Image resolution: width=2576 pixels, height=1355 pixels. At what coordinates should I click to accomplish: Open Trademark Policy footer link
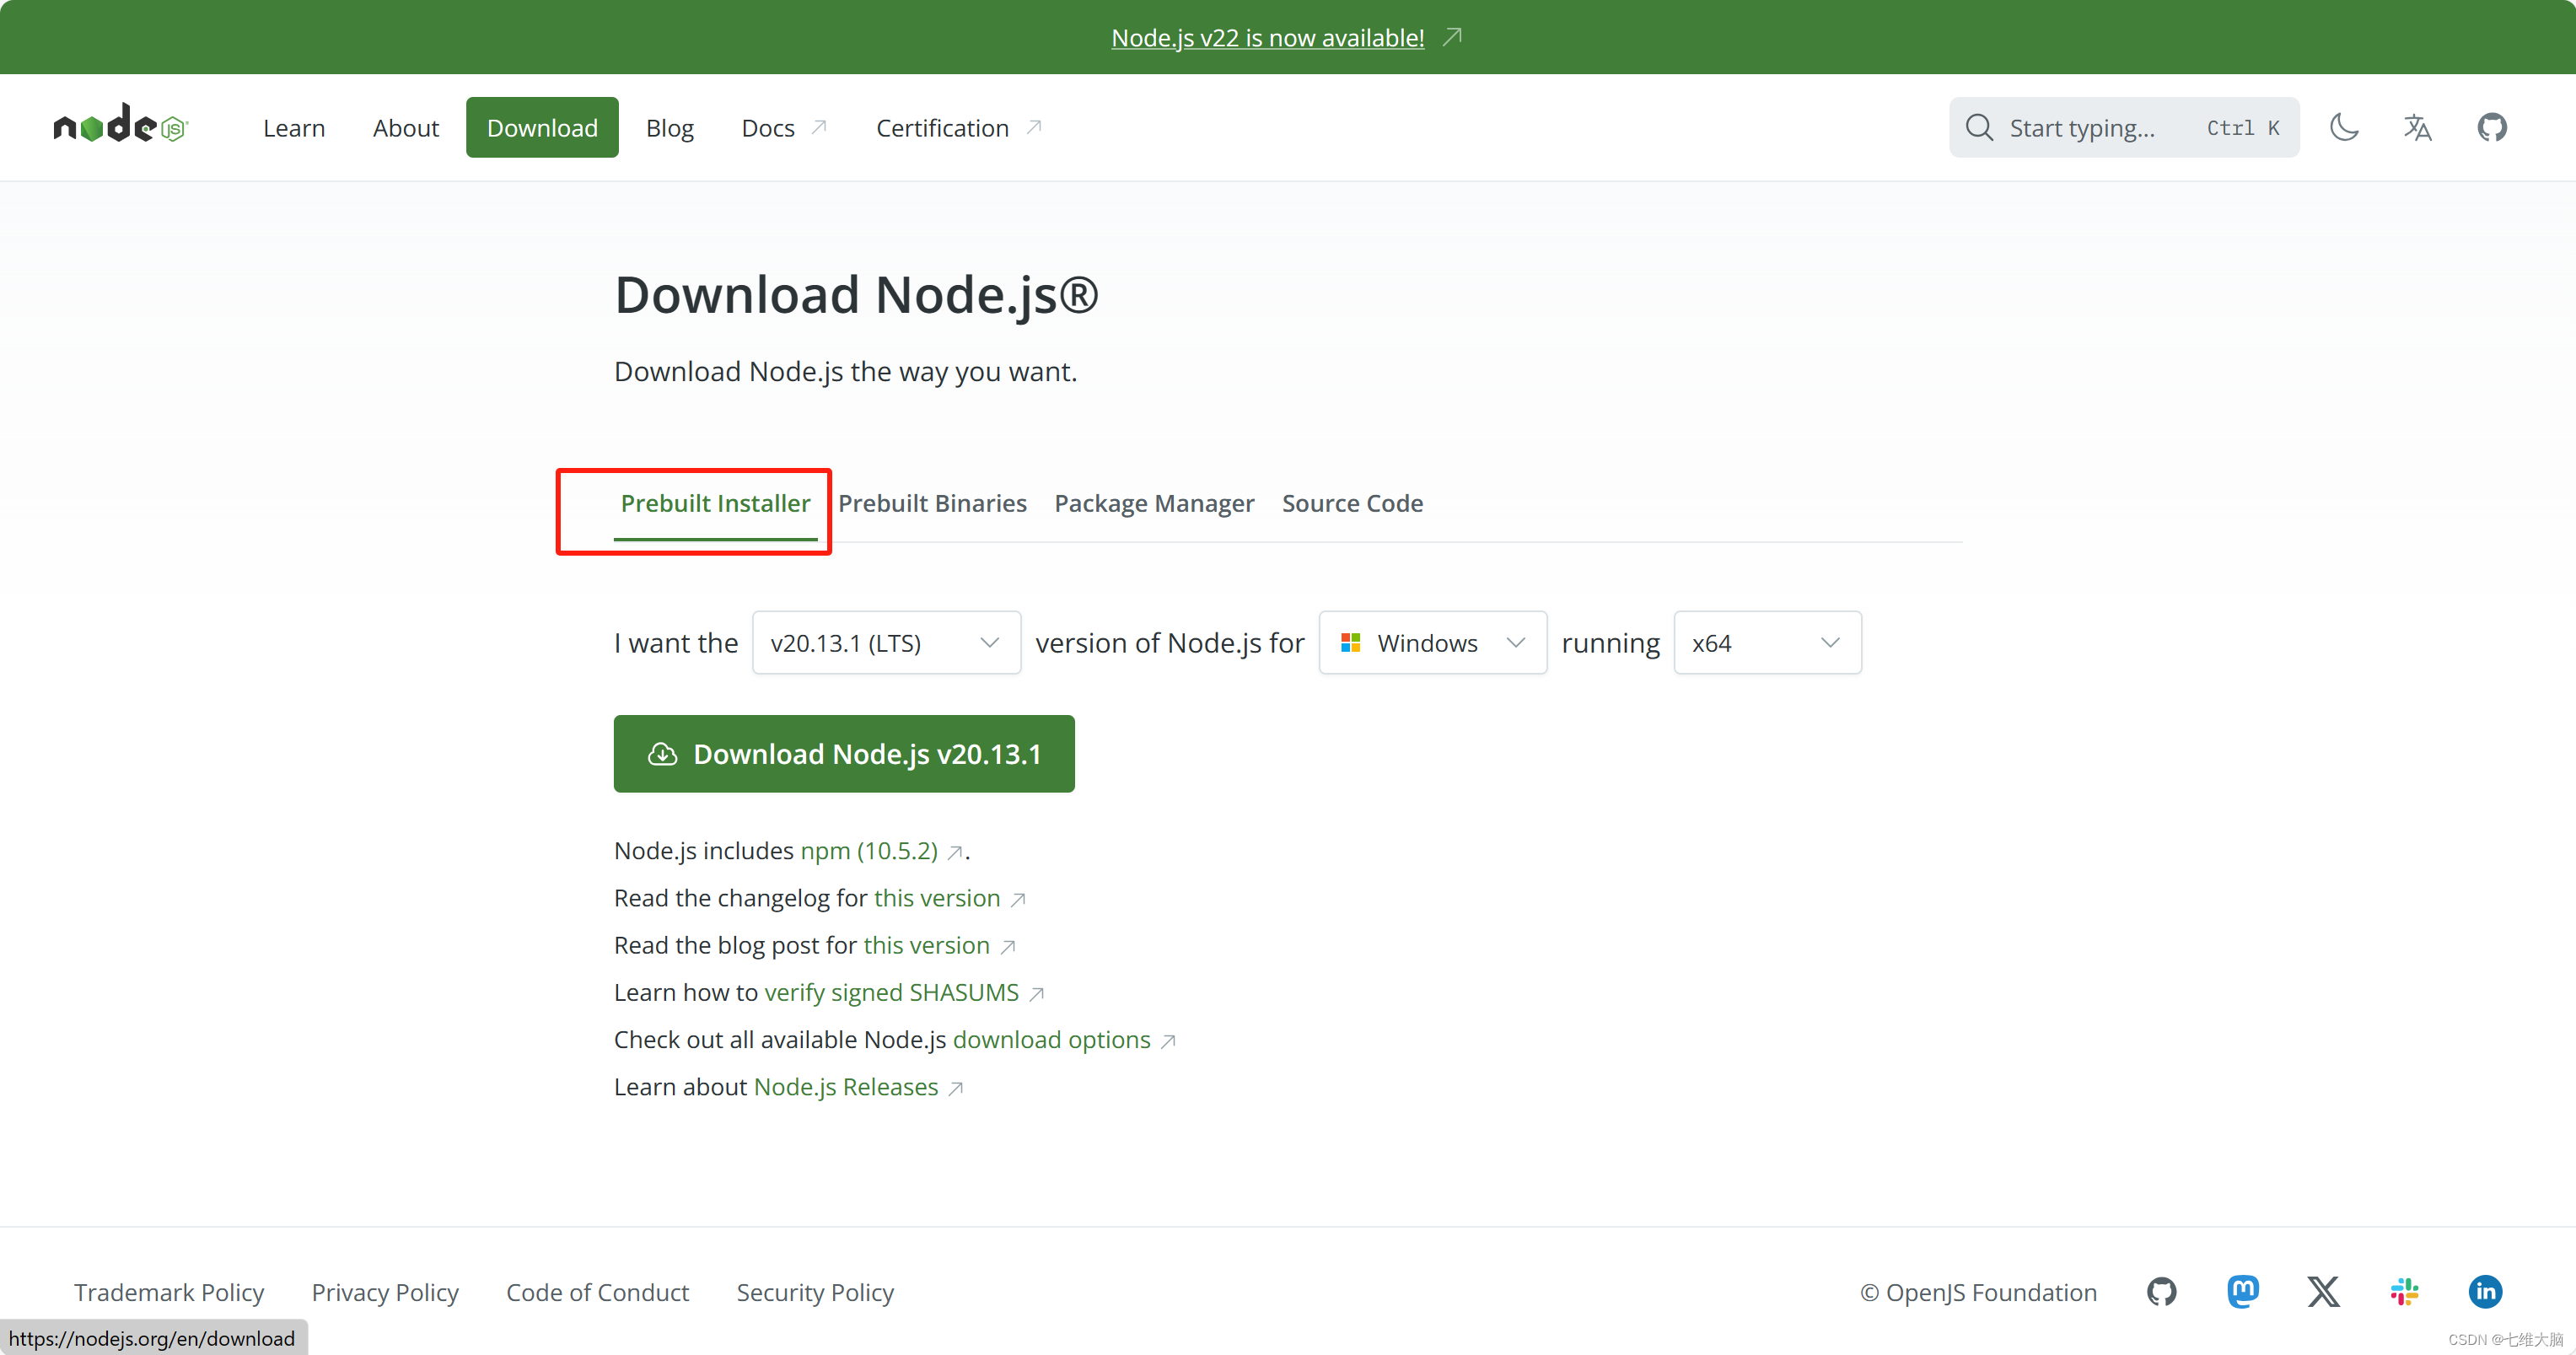coord(169,1292)
